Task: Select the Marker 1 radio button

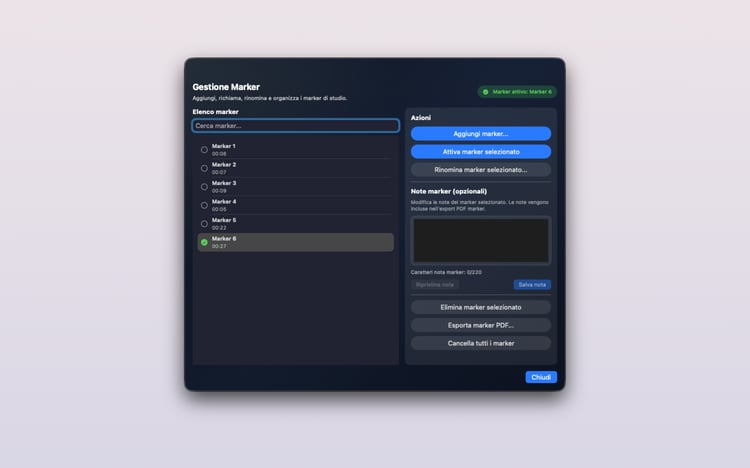Action: 204,150
